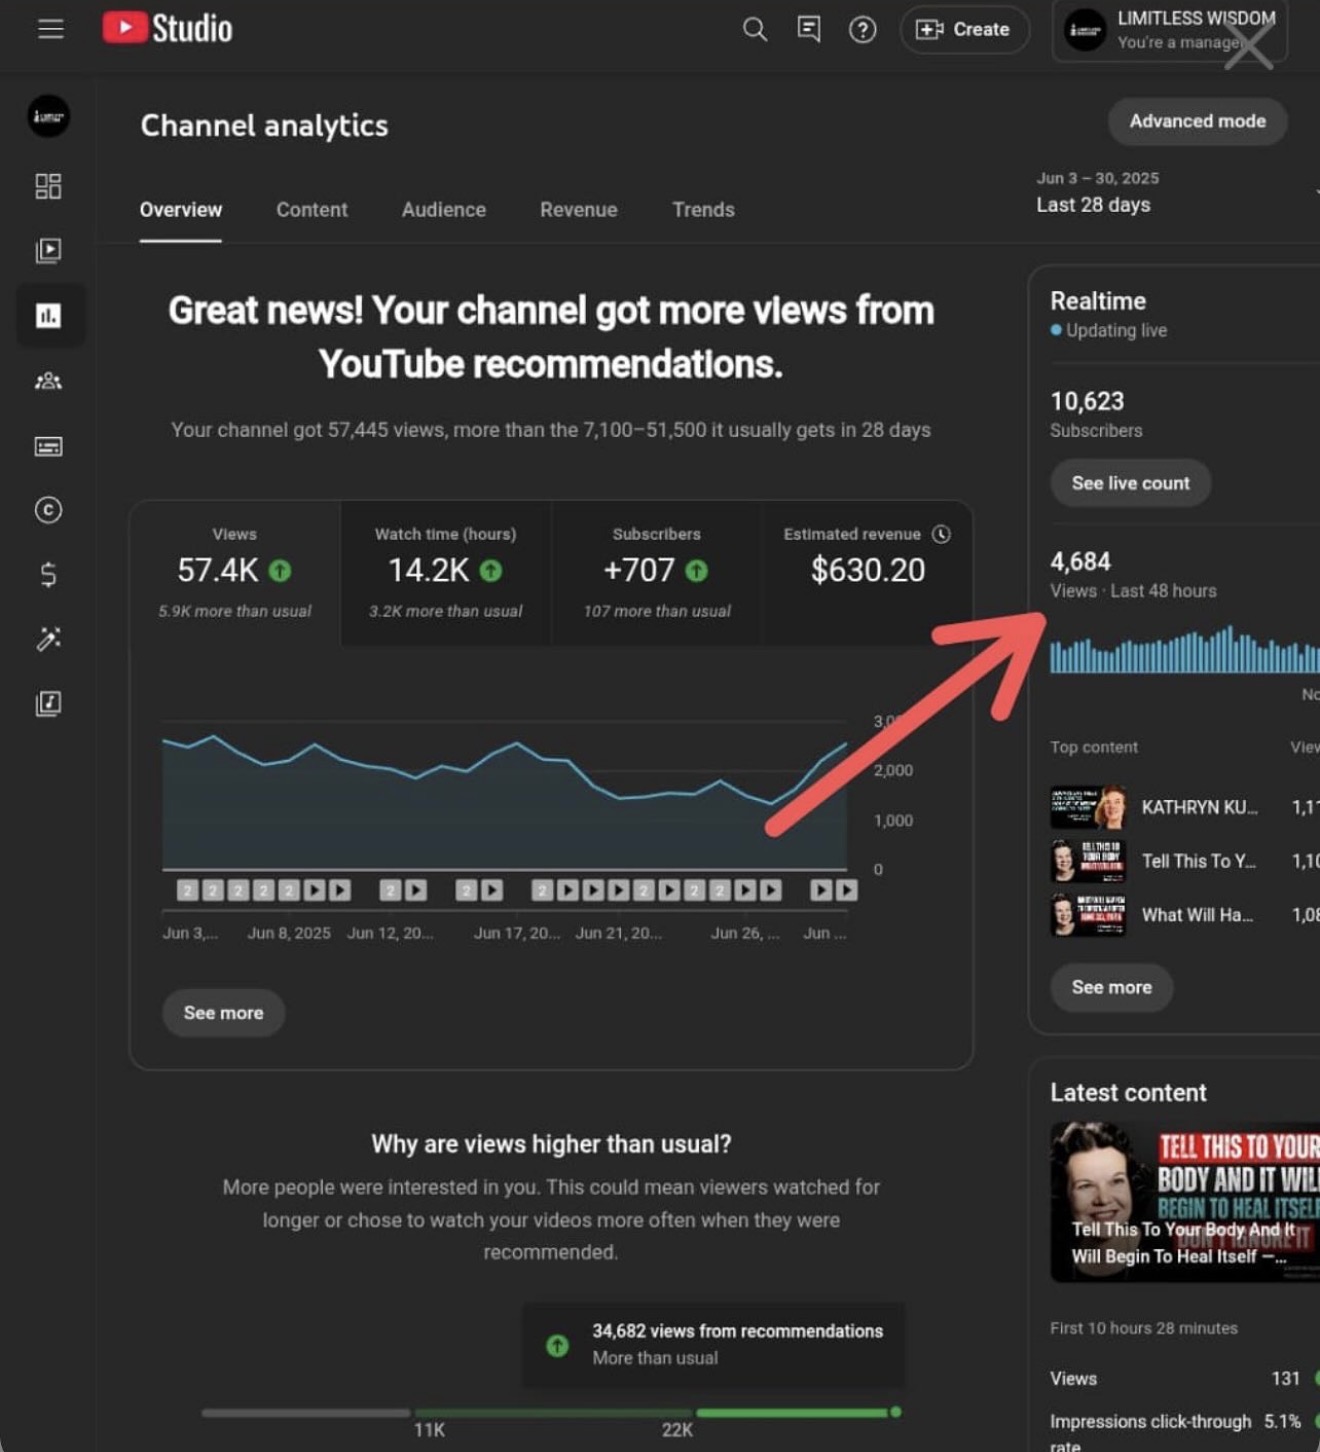Open Dashboard from the sidebar

tap(48, 186)
